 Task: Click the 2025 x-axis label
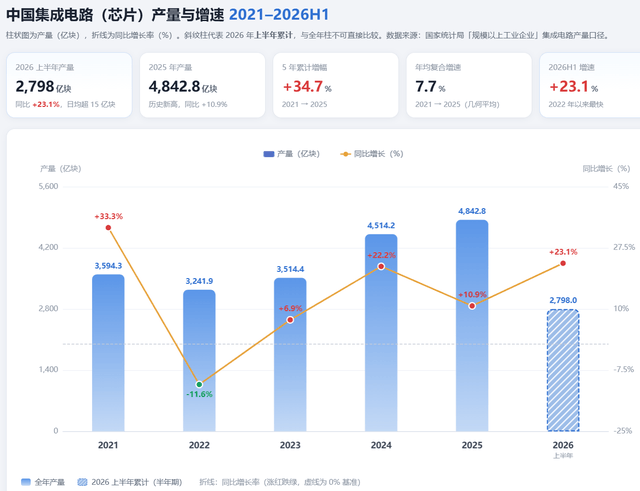[472, 445]
